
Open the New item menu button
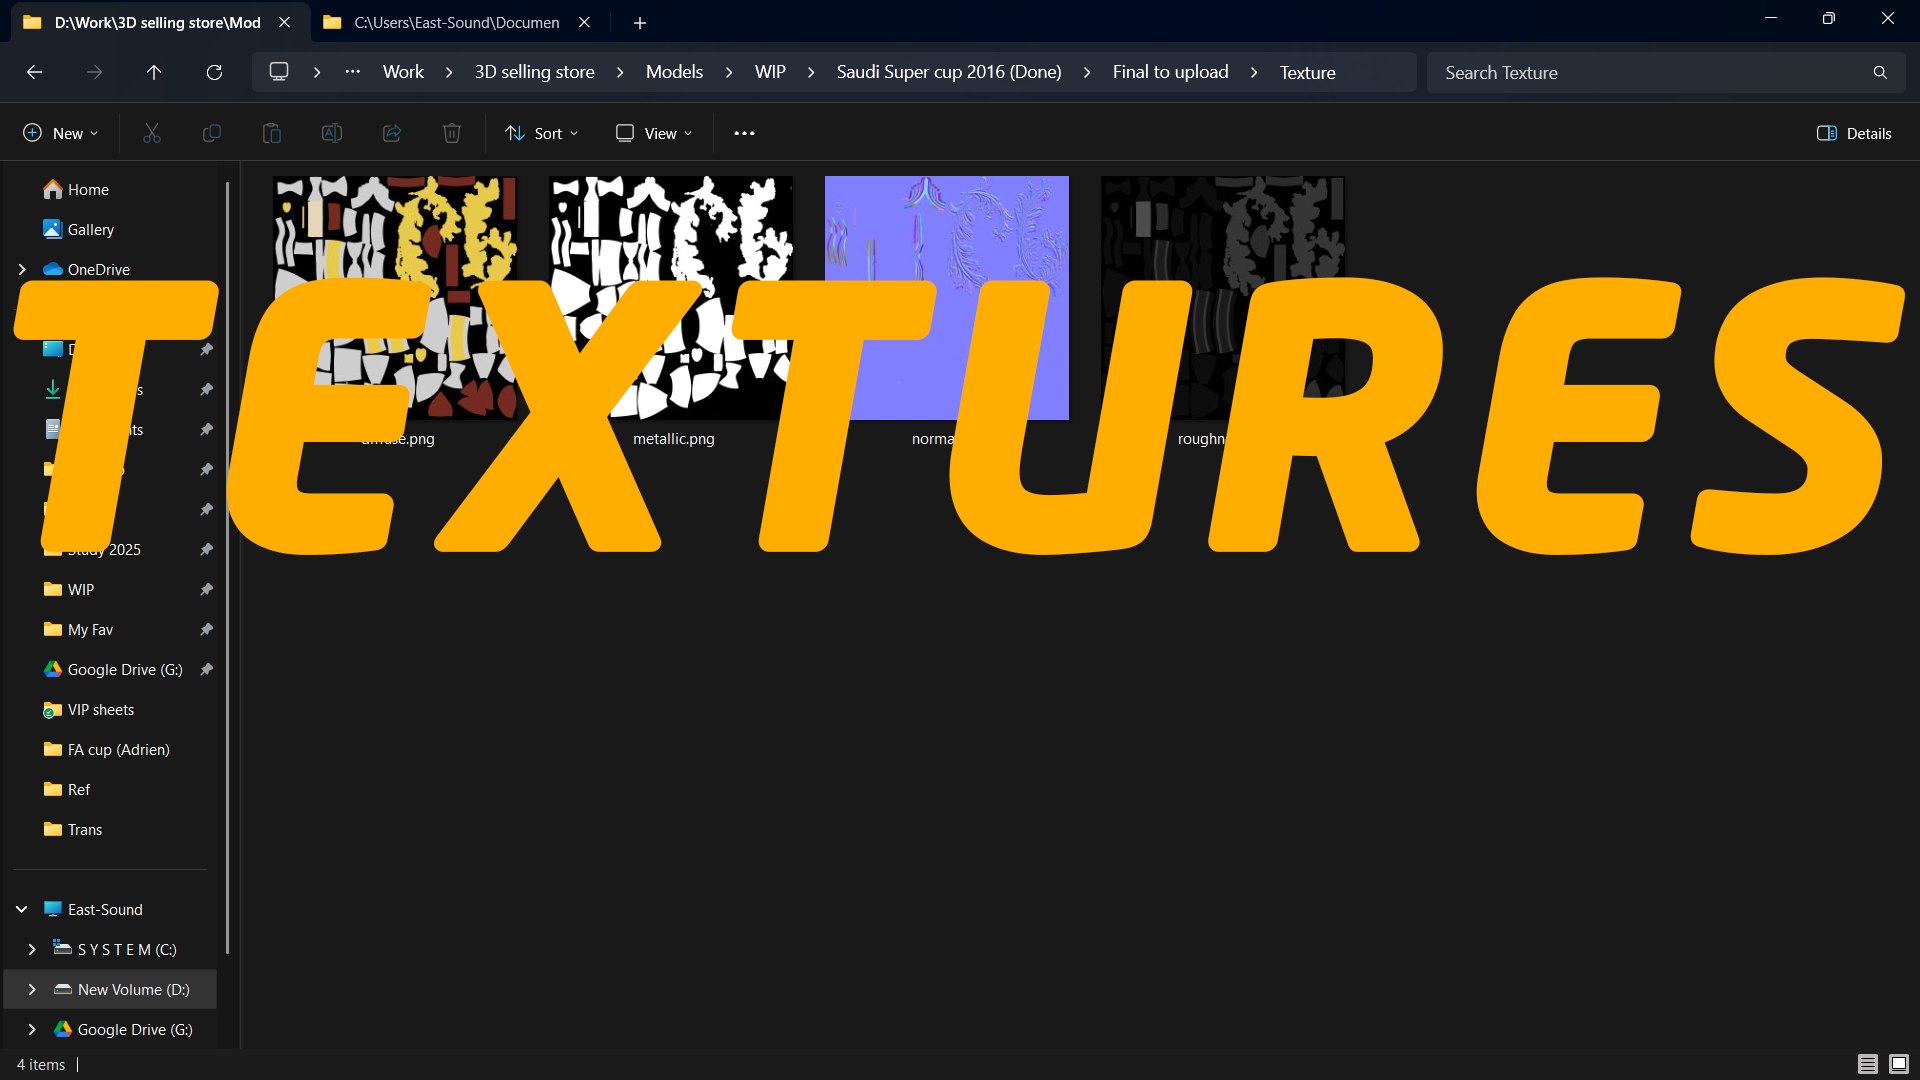[60, 133]
